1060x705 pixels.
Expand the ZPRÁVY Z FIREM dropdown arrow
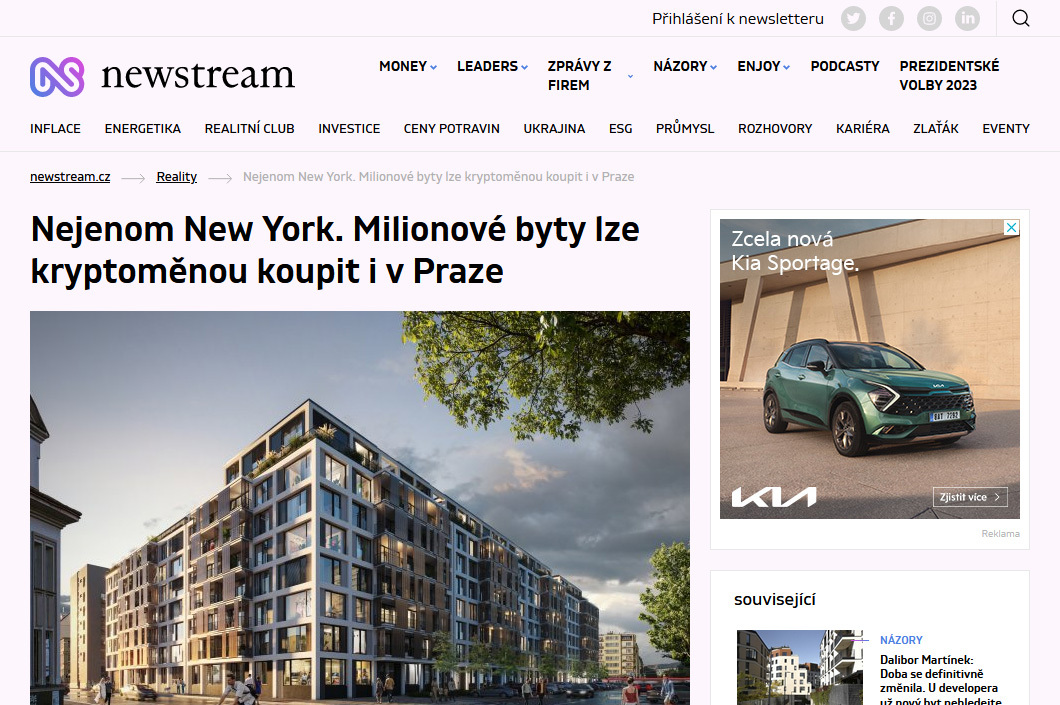[630, 76]
